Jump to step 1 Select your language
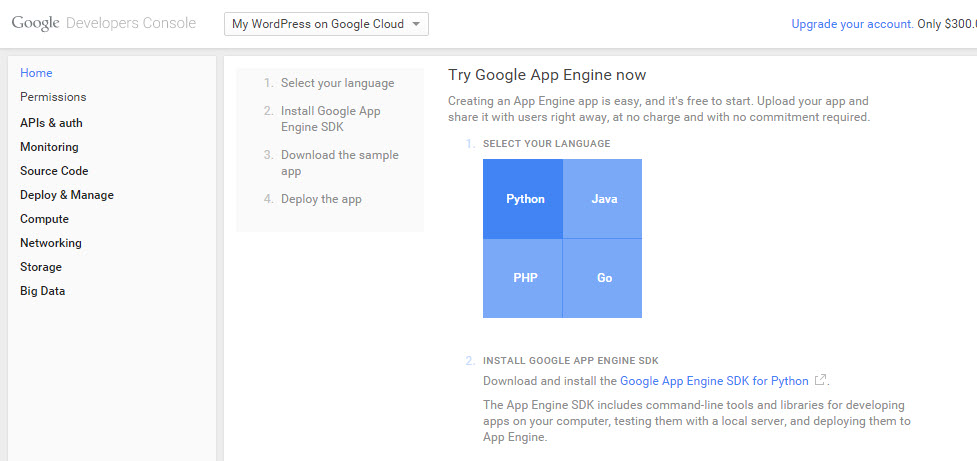Screen dimensions: 977x461 tap(337, 83)
